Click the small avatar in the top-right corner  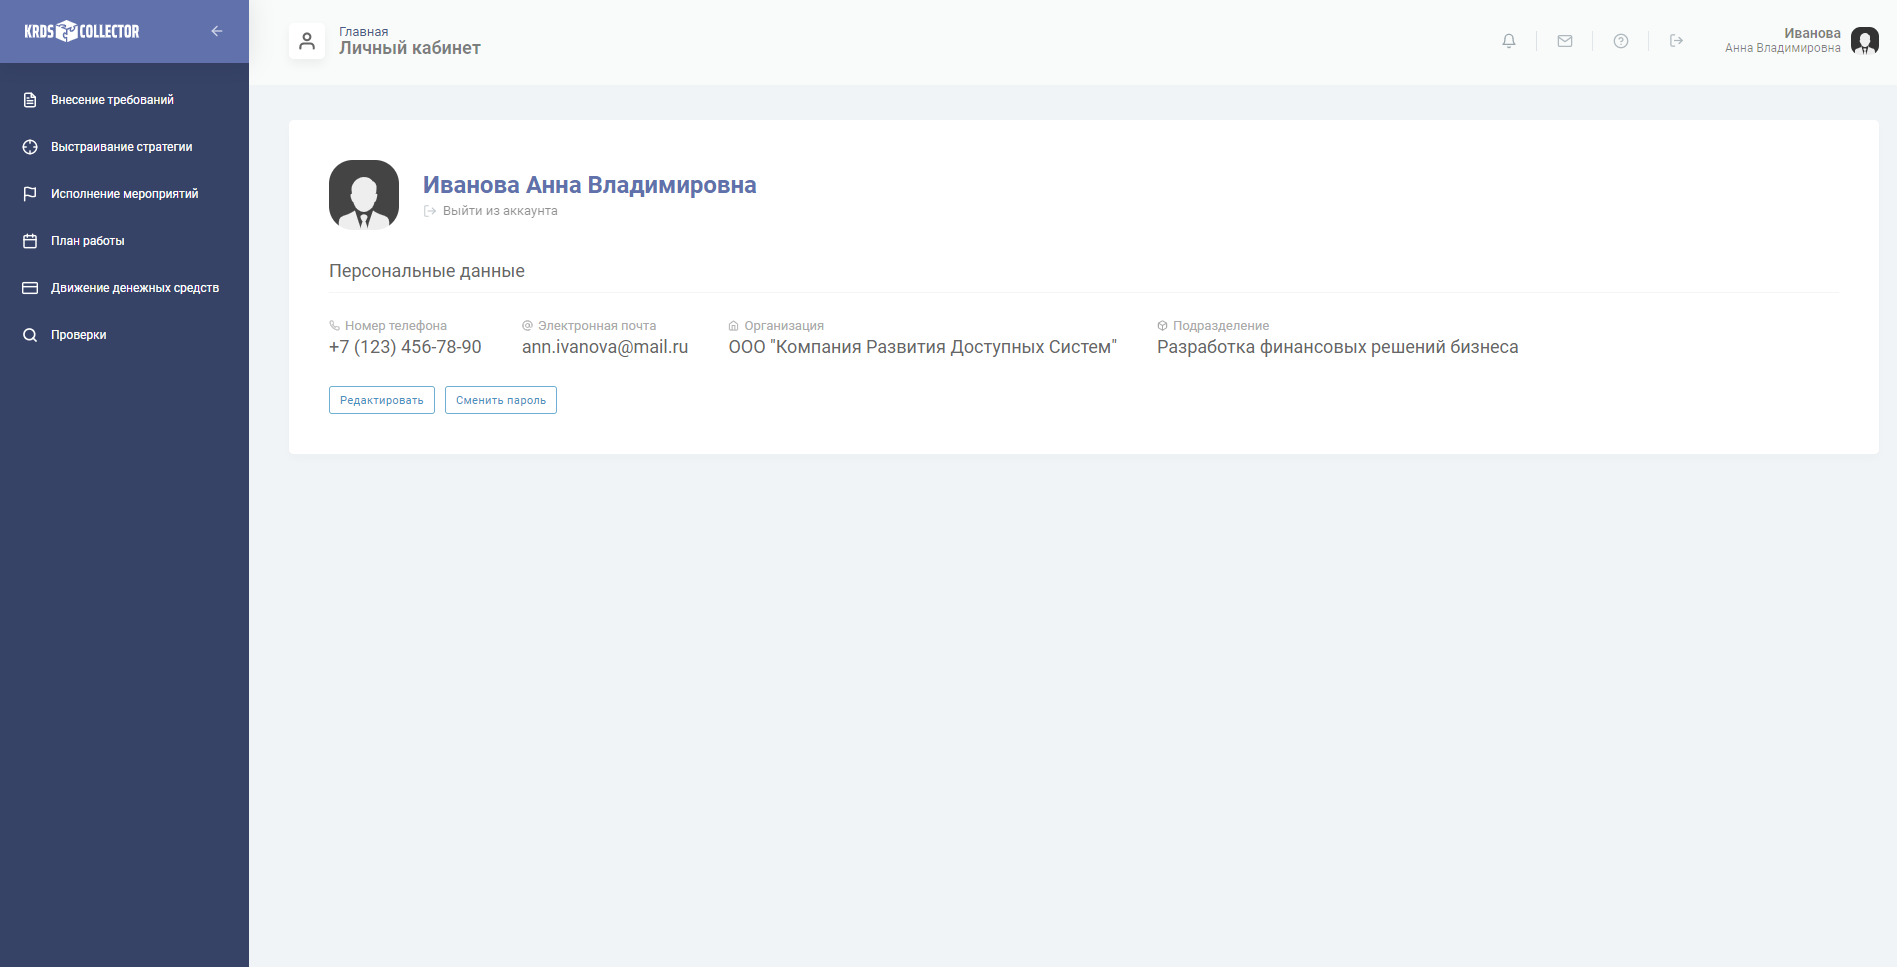click(x=1865, y=41)
